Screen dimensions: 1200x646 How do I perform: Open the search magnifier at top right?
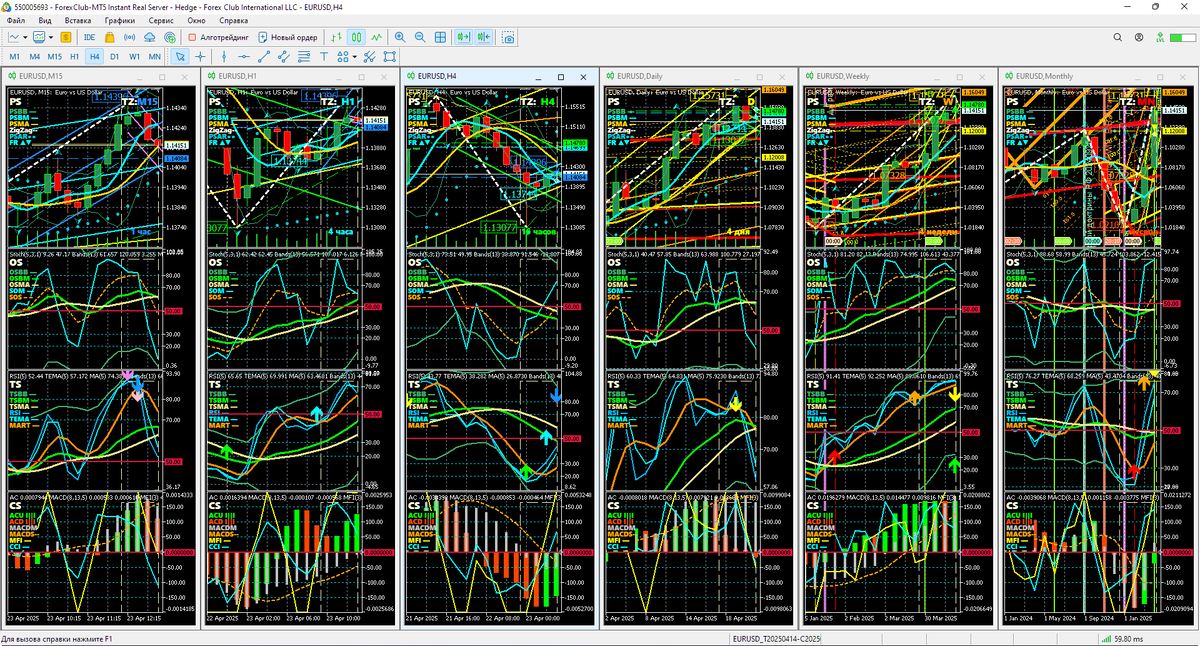click(x=1118, y=37)
